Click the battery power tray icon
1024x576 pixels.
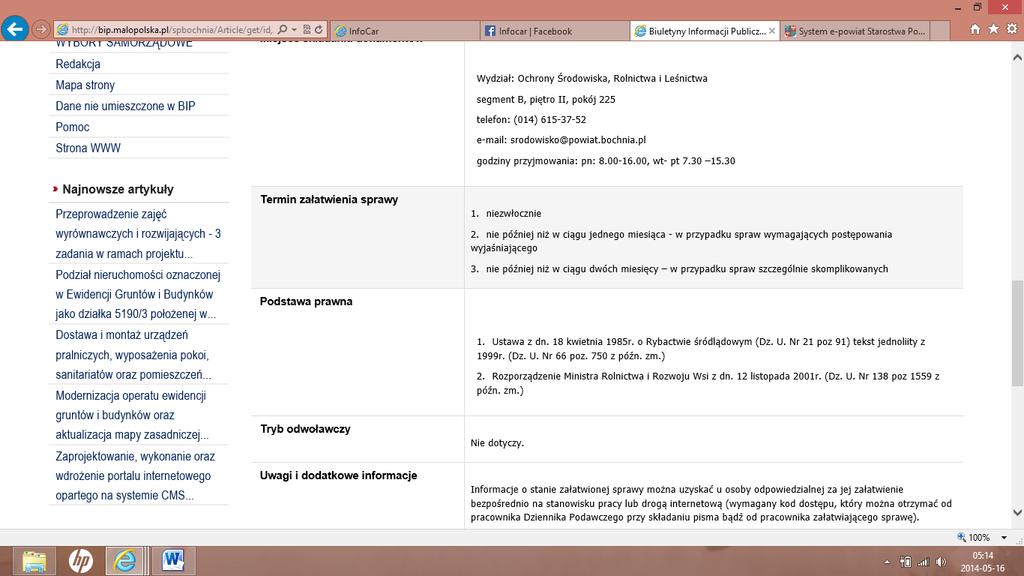click(905, 562)
